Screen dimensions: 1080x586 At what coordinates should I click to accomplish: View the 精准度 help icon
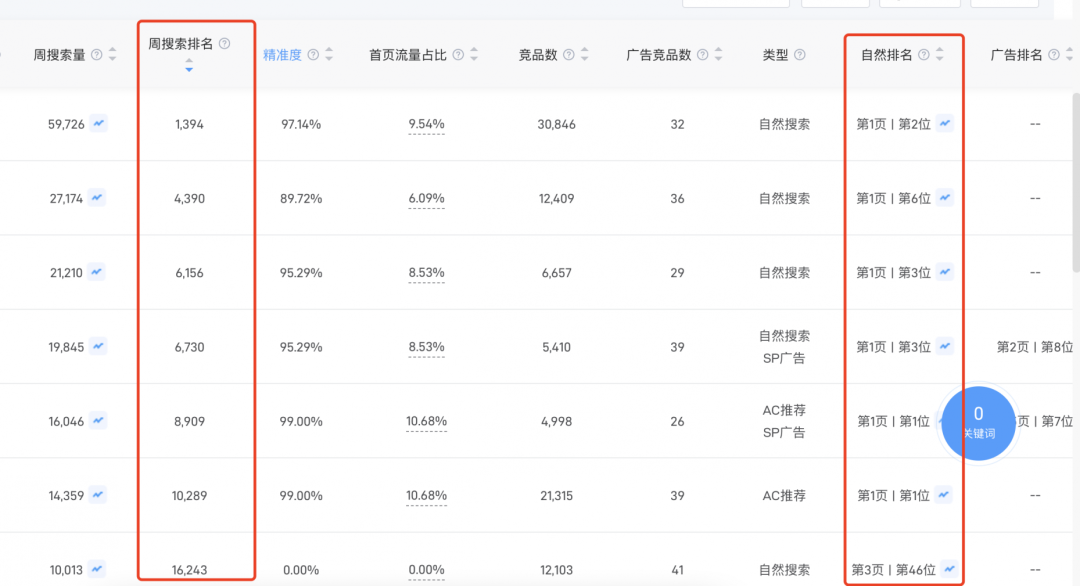tap(311, 57)
